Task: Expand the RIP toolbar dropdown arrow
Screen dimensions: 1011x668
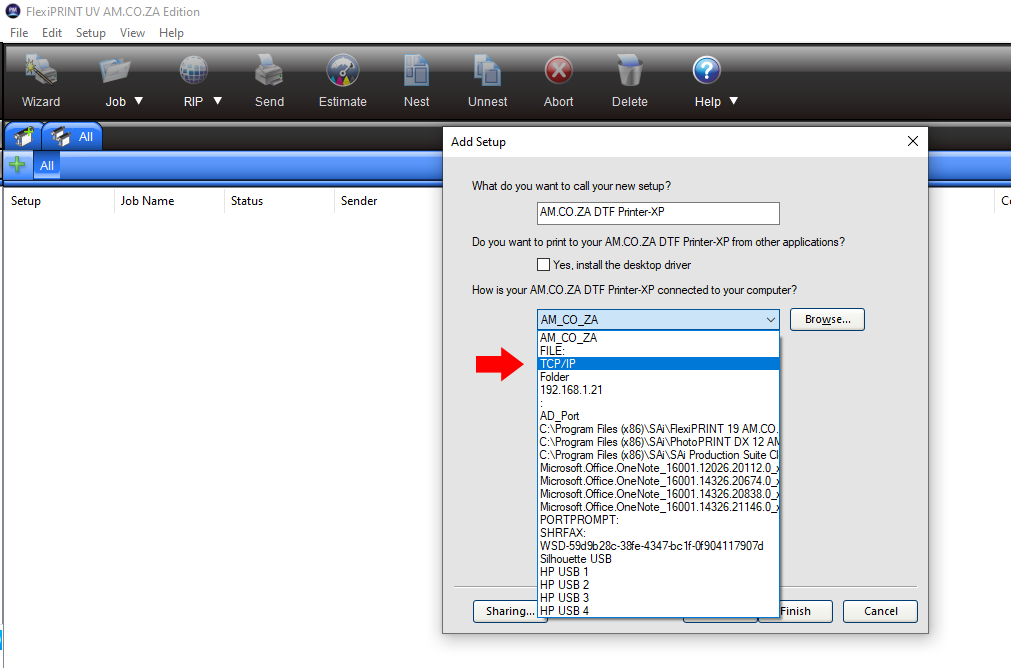Action: (x=217, y=101)
